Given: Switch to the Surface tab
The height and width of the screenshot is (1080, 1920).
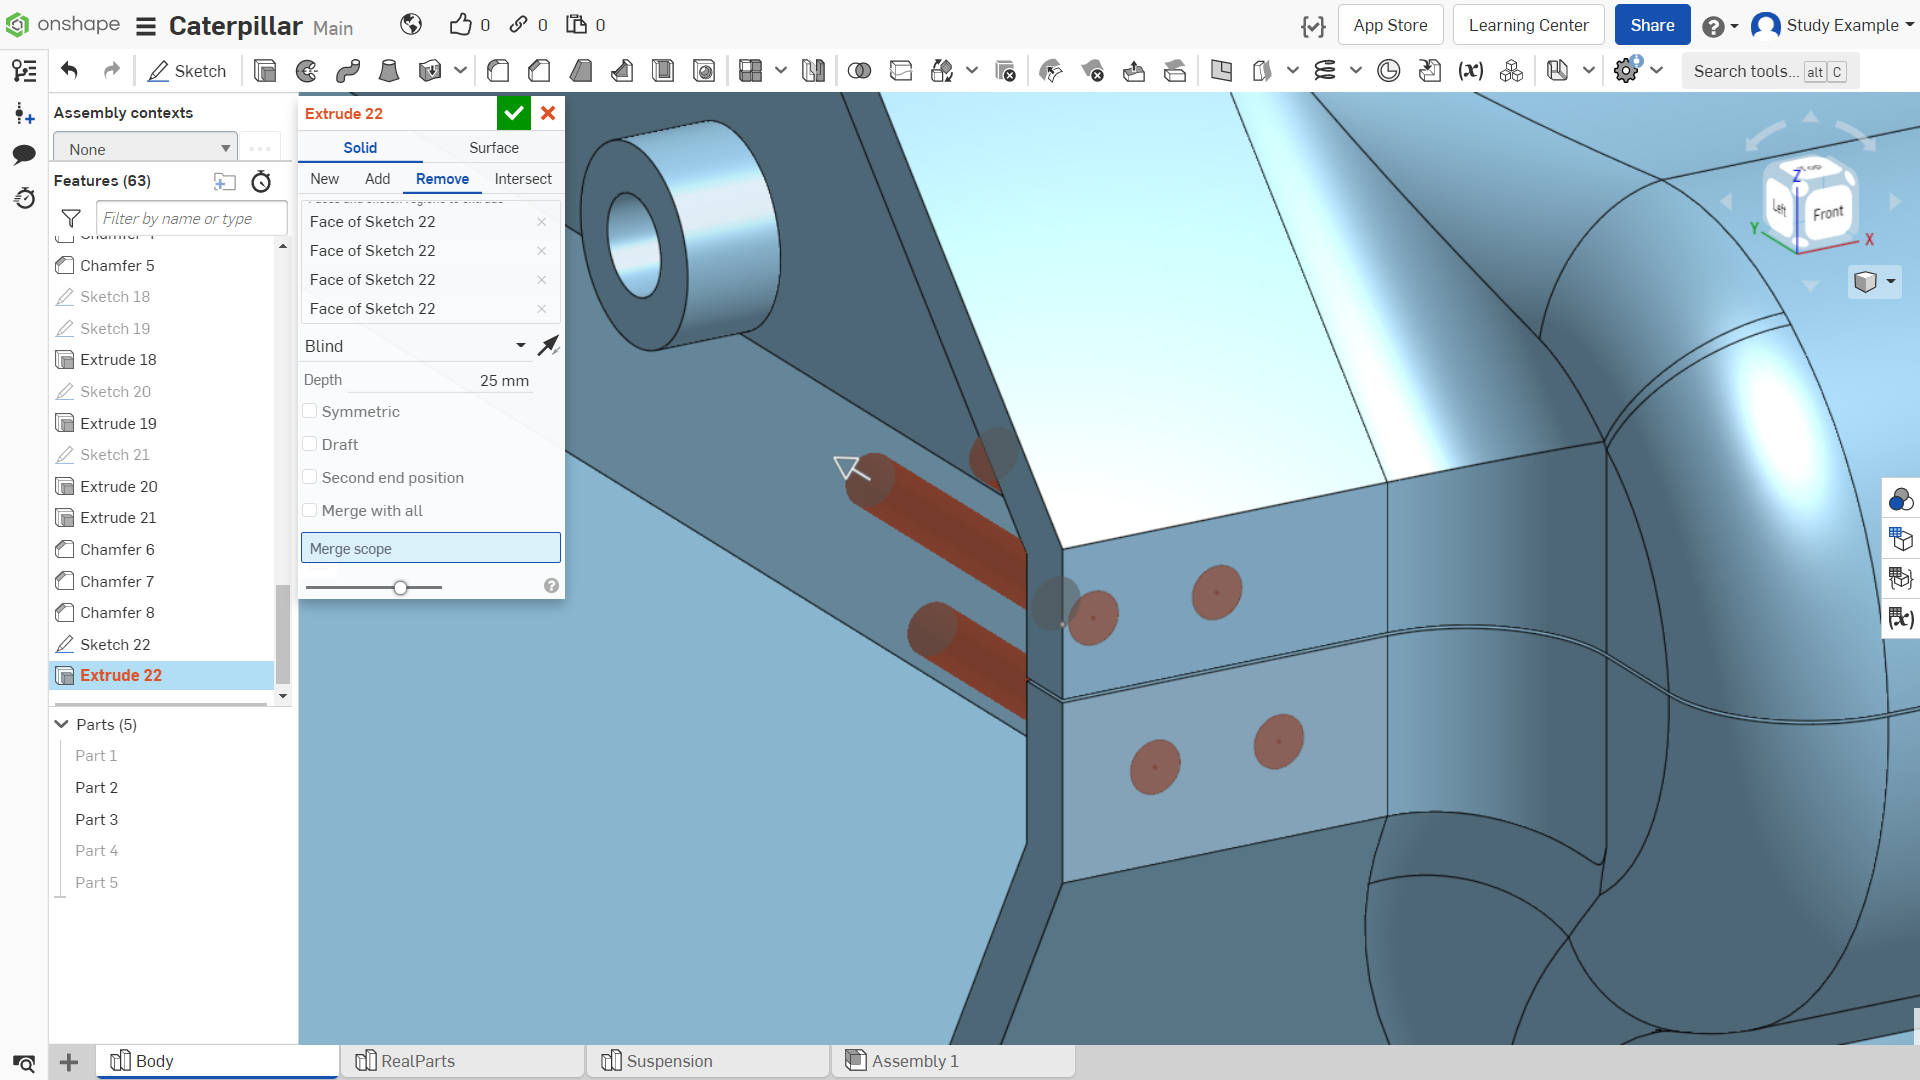Looking at the screenshot, I should click(x=494, y=147).
